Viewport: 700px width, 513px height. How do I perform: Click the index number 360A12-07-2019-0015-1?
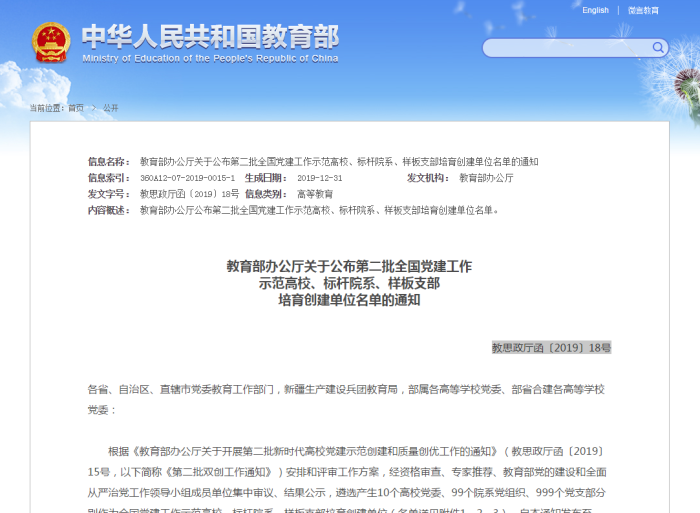point(188,178)
